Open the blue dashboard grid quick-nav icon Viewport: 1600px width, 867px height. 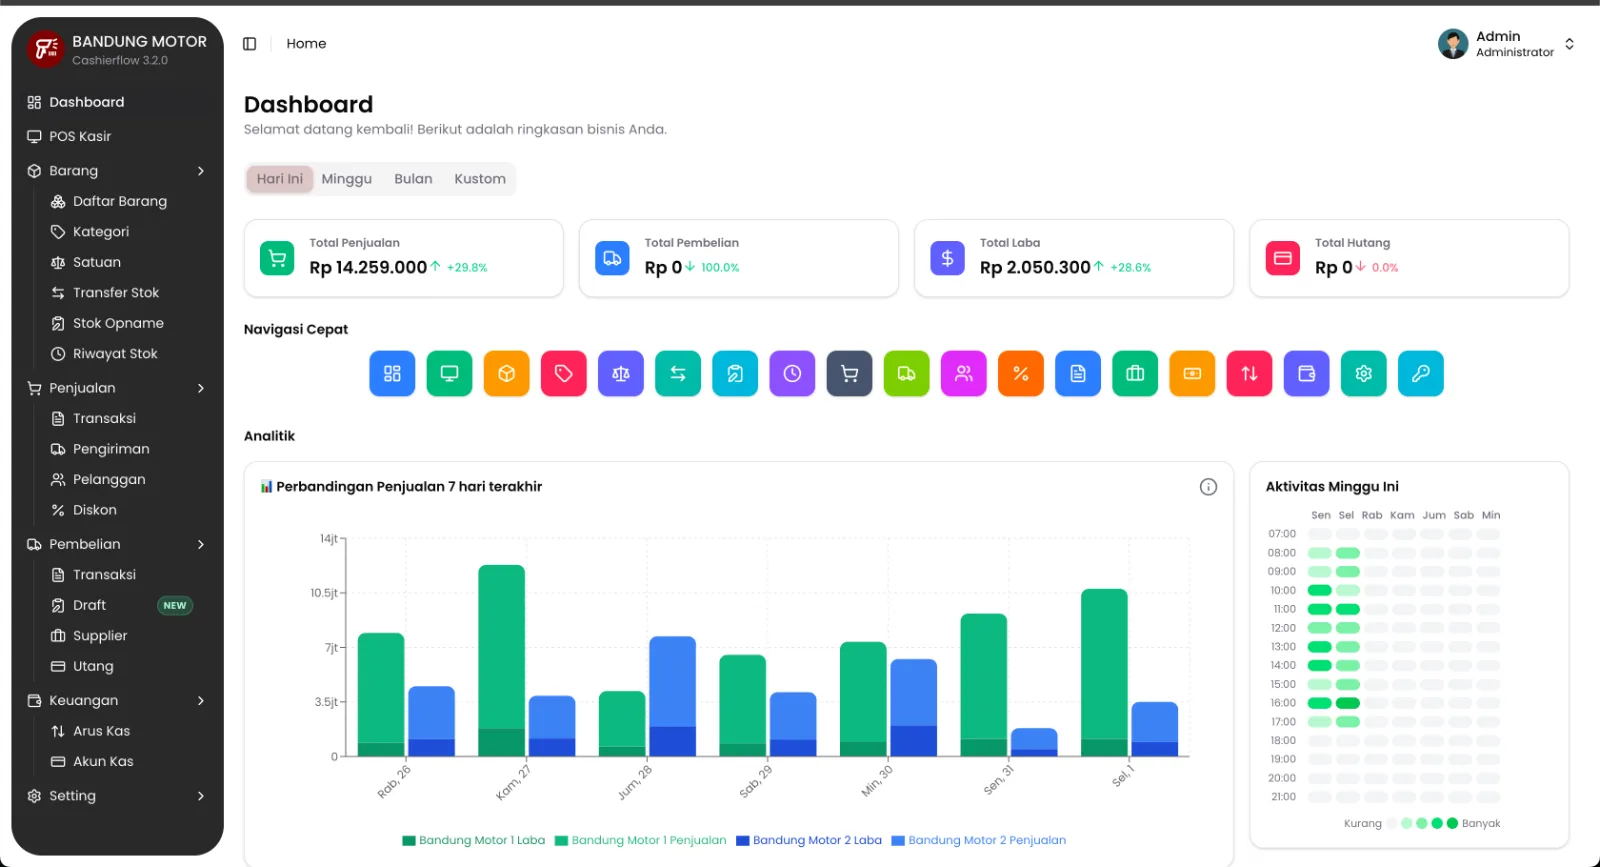[392, 373]
